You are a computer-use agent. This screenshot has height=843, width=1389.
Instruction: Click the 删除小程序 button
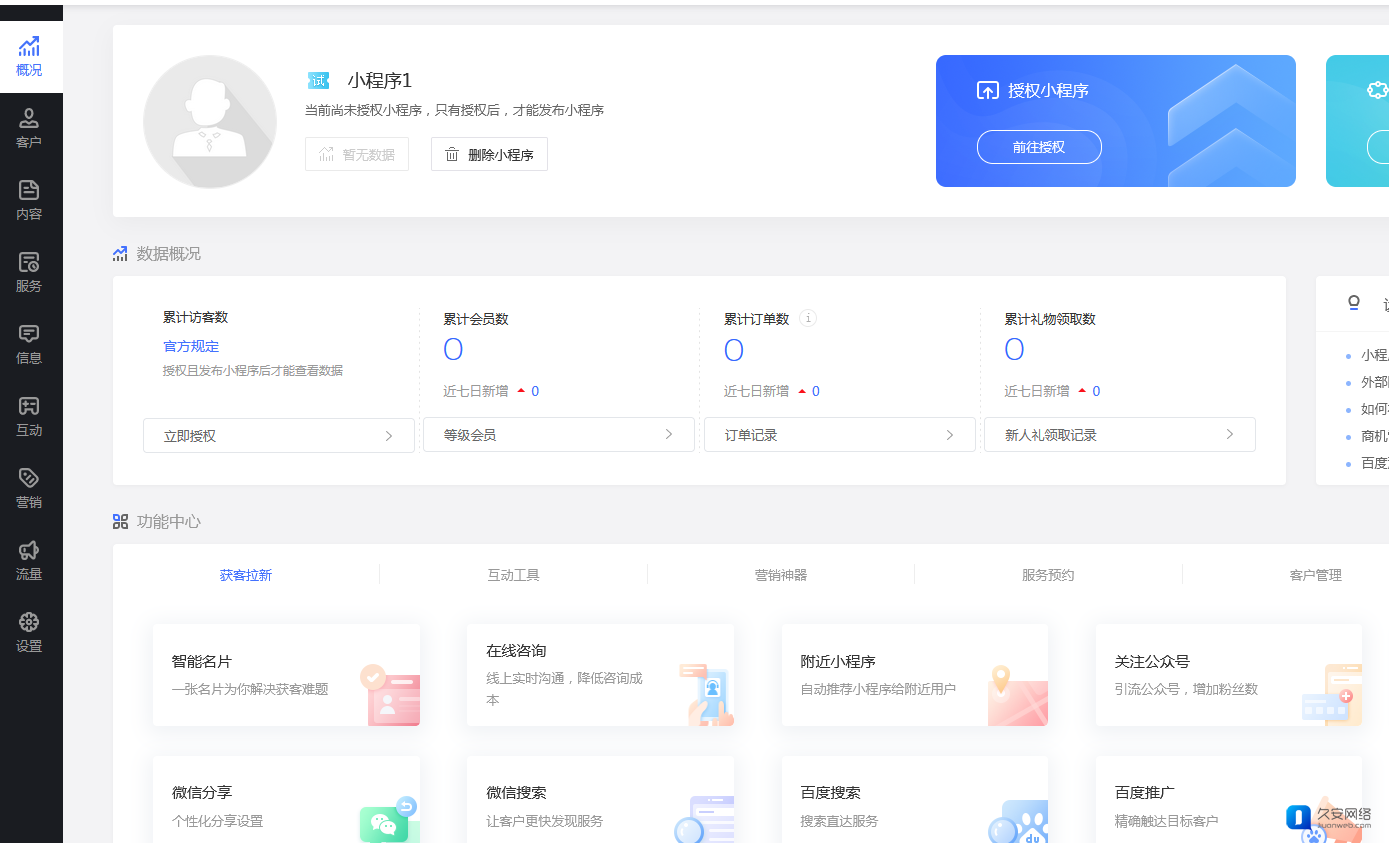pos(489,154)
